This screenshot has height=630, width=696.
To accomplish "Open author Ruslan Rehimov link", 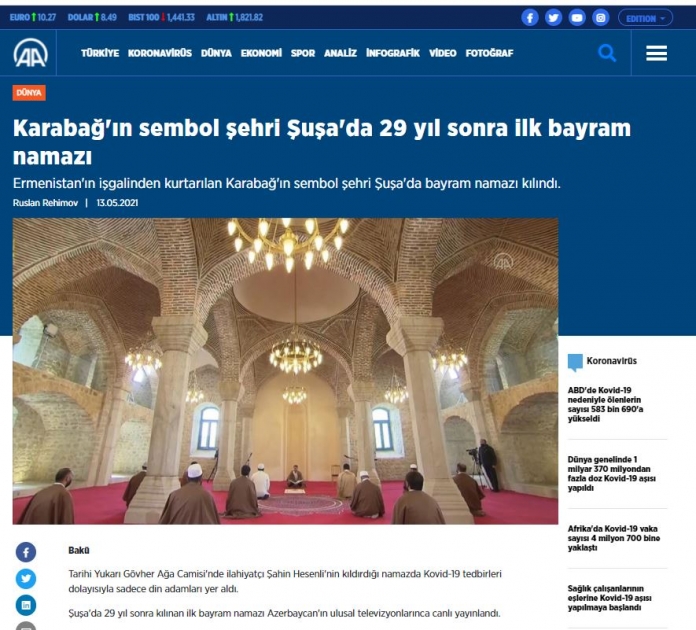I will [45, 203].
